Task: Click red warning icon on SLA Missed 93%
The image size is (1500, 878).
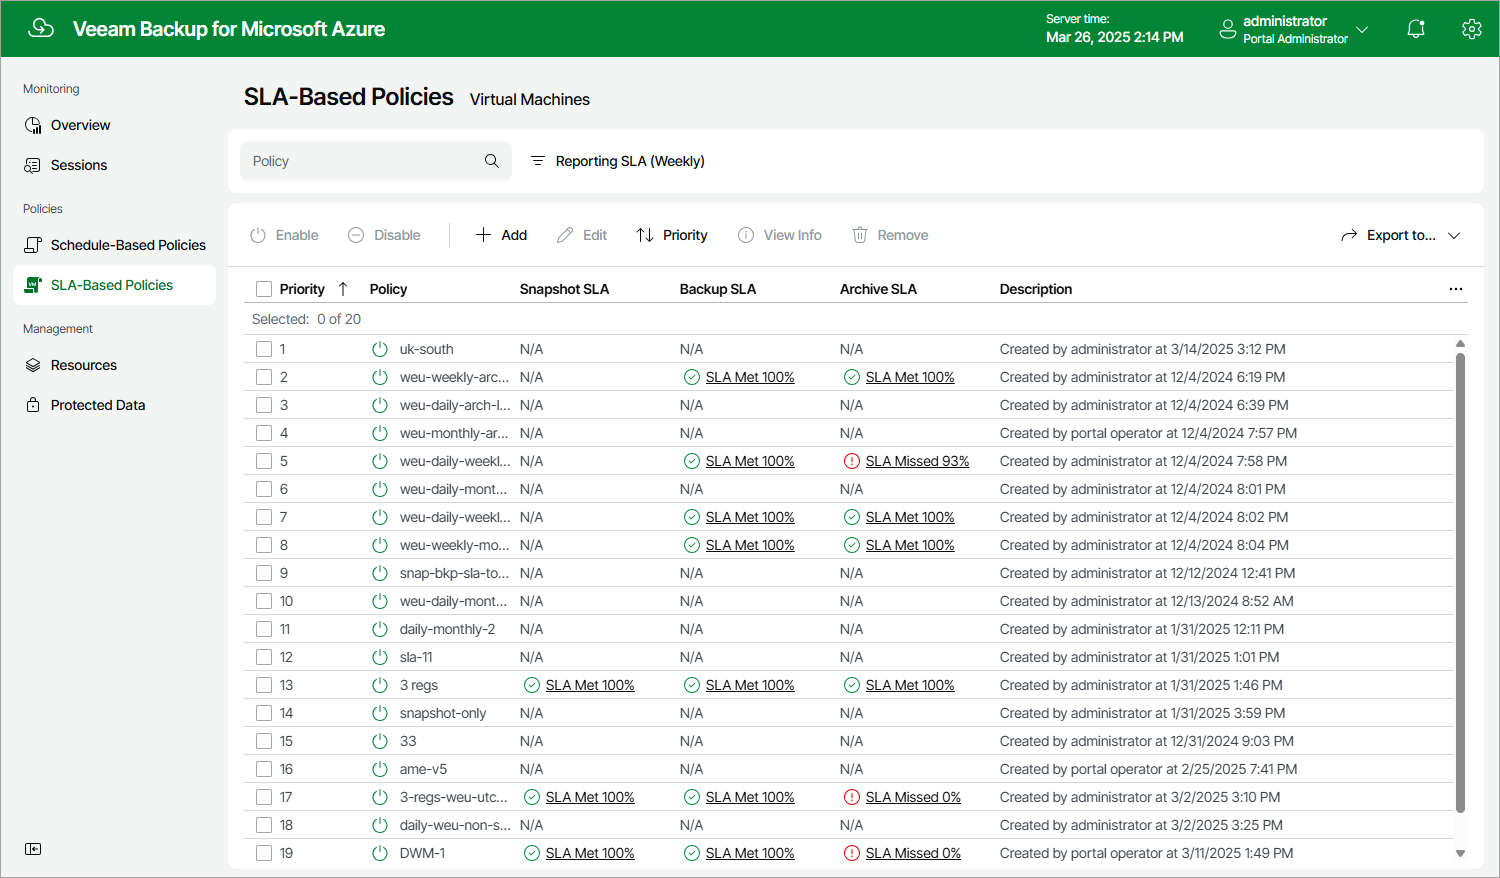Action: click(x=851, y=461)
